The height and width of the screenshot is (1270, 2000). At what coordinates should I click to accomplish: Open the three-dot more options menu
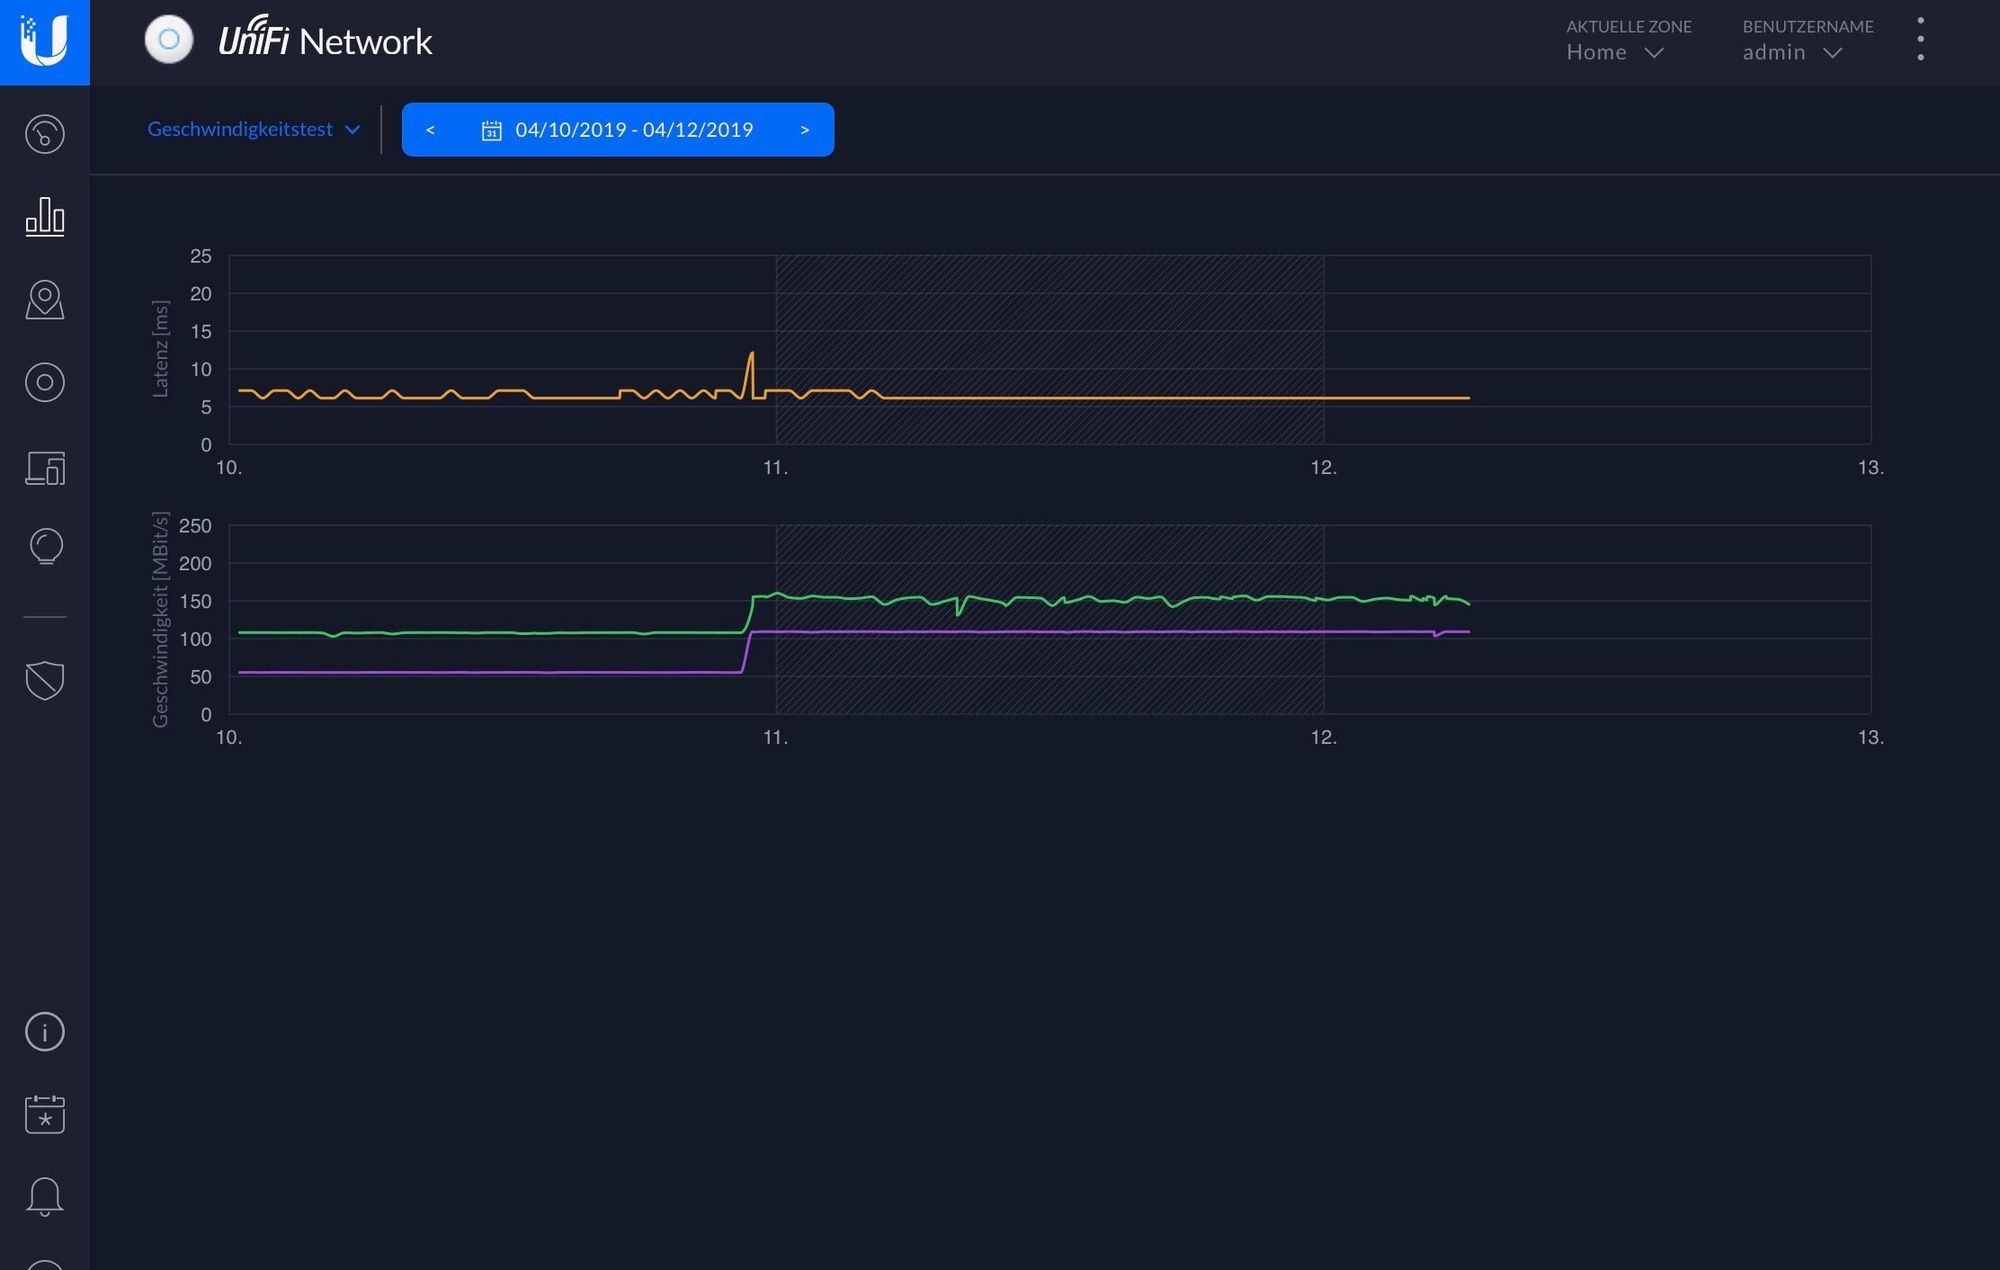1920,40
